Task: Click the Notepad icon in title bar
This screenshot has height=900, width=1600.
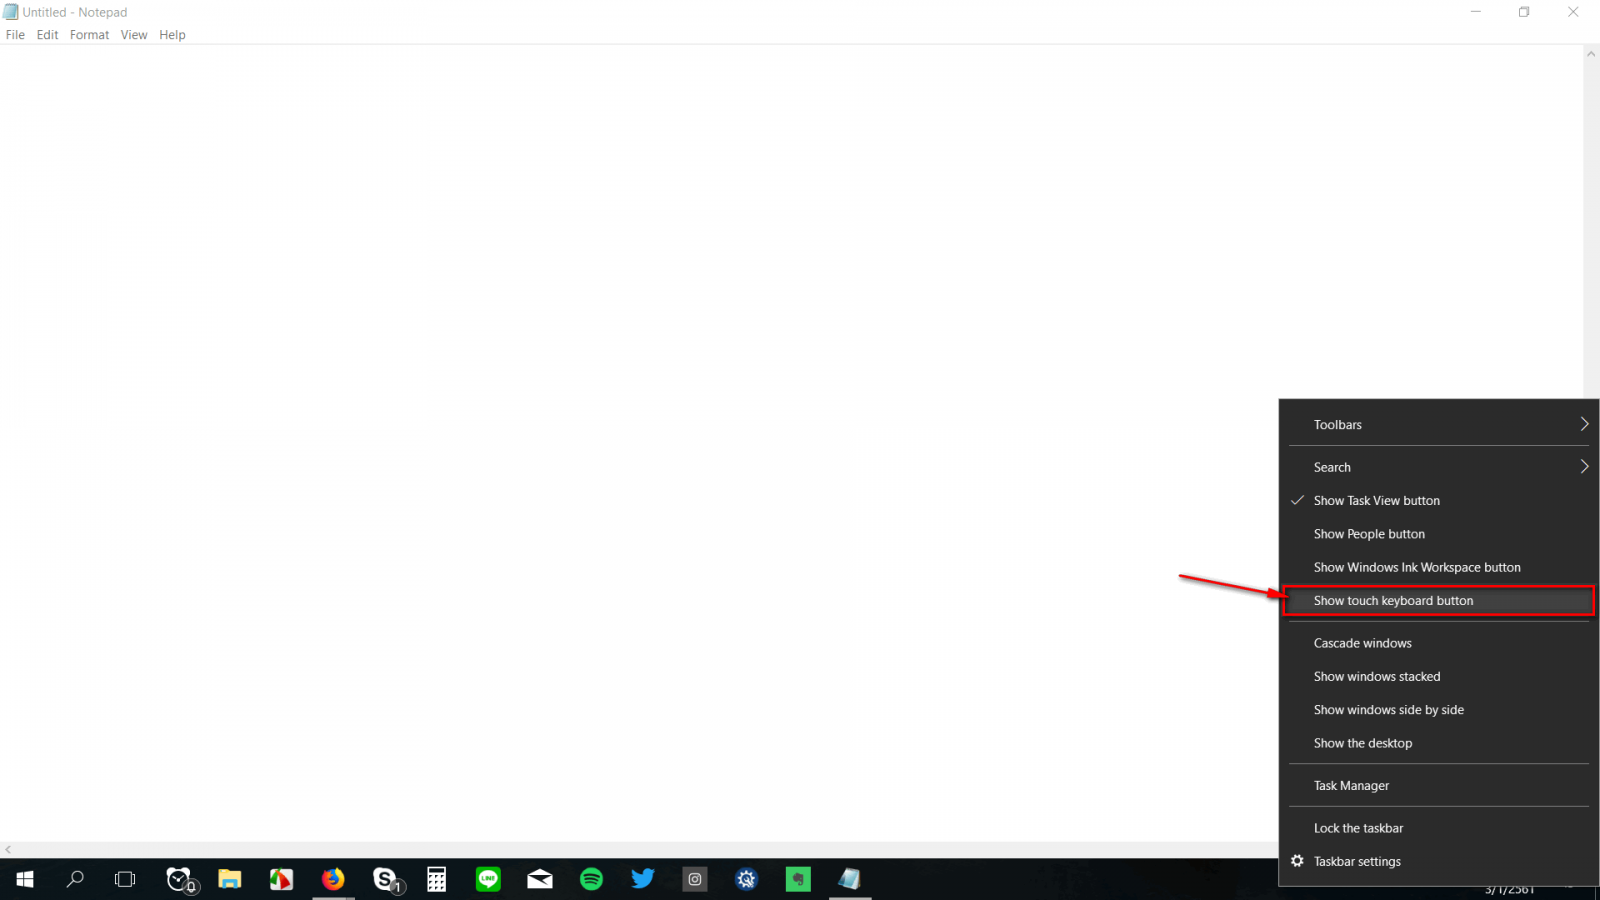Action: 10,12
